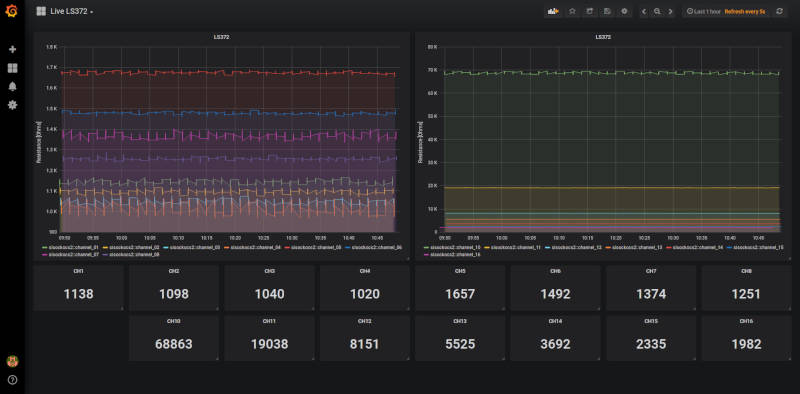Image resolution: width=800 pixels, height=394 pixels.
Task: Click Refresh every 5s interval text
Action: pos(745,11)
